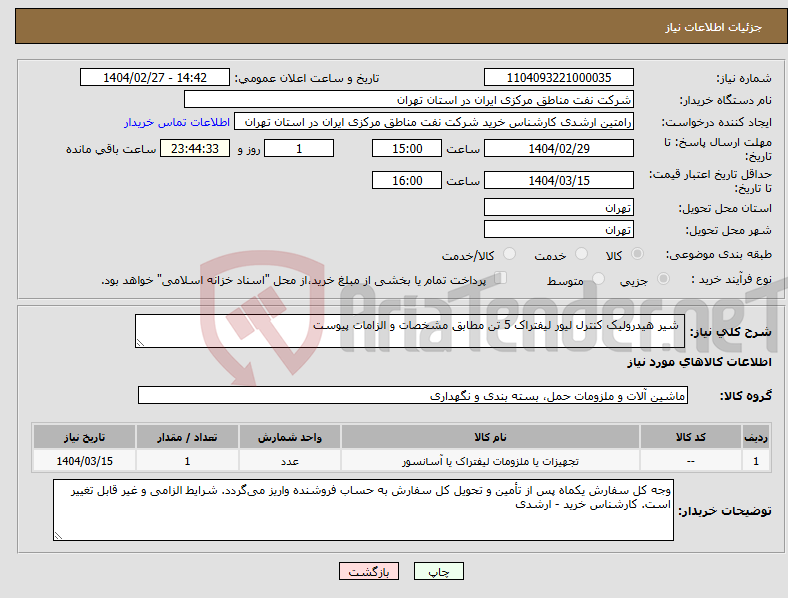Click the شهر محل تحویل field
The width and height of the screenshot is (788, 598).
[x=558, y=229]
